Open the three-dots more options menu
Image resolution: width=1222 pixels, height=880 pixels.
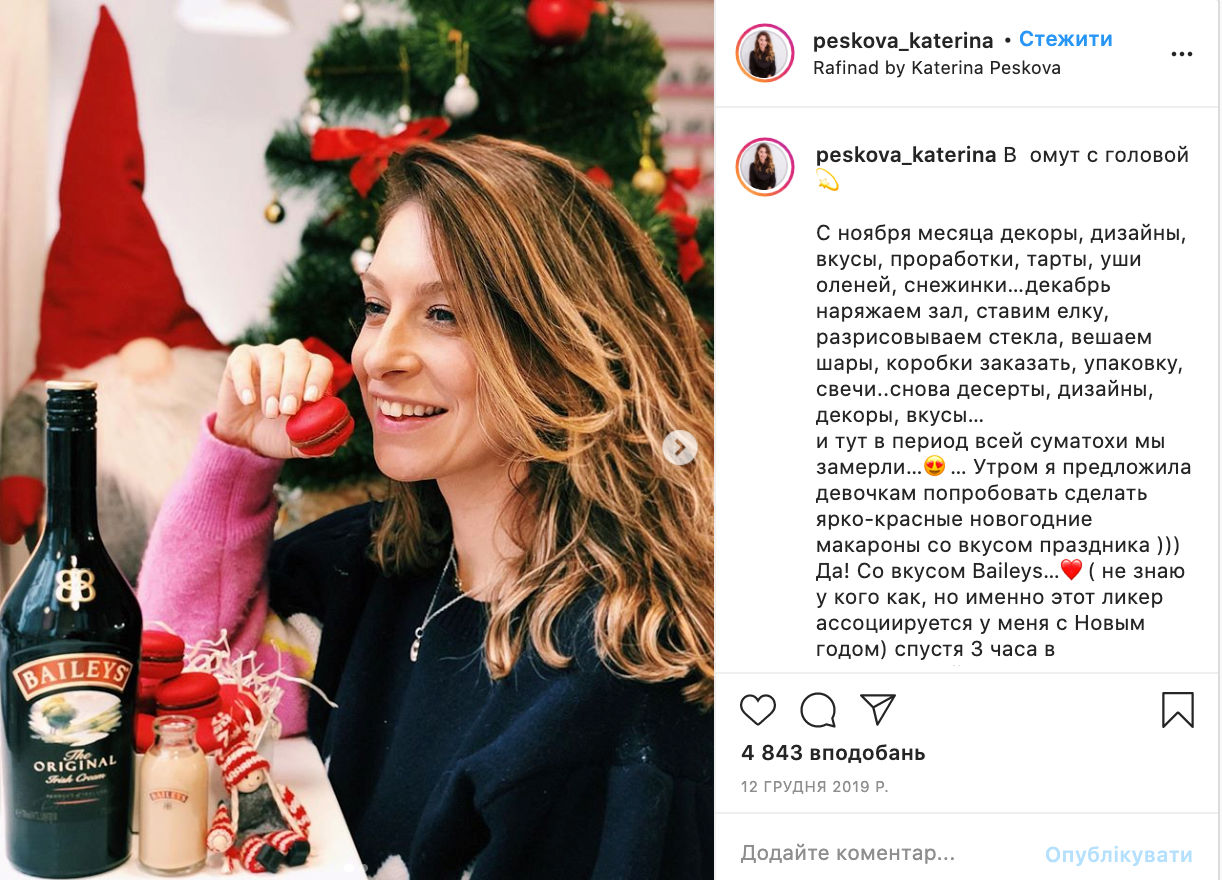click(x=1181, y=54)
